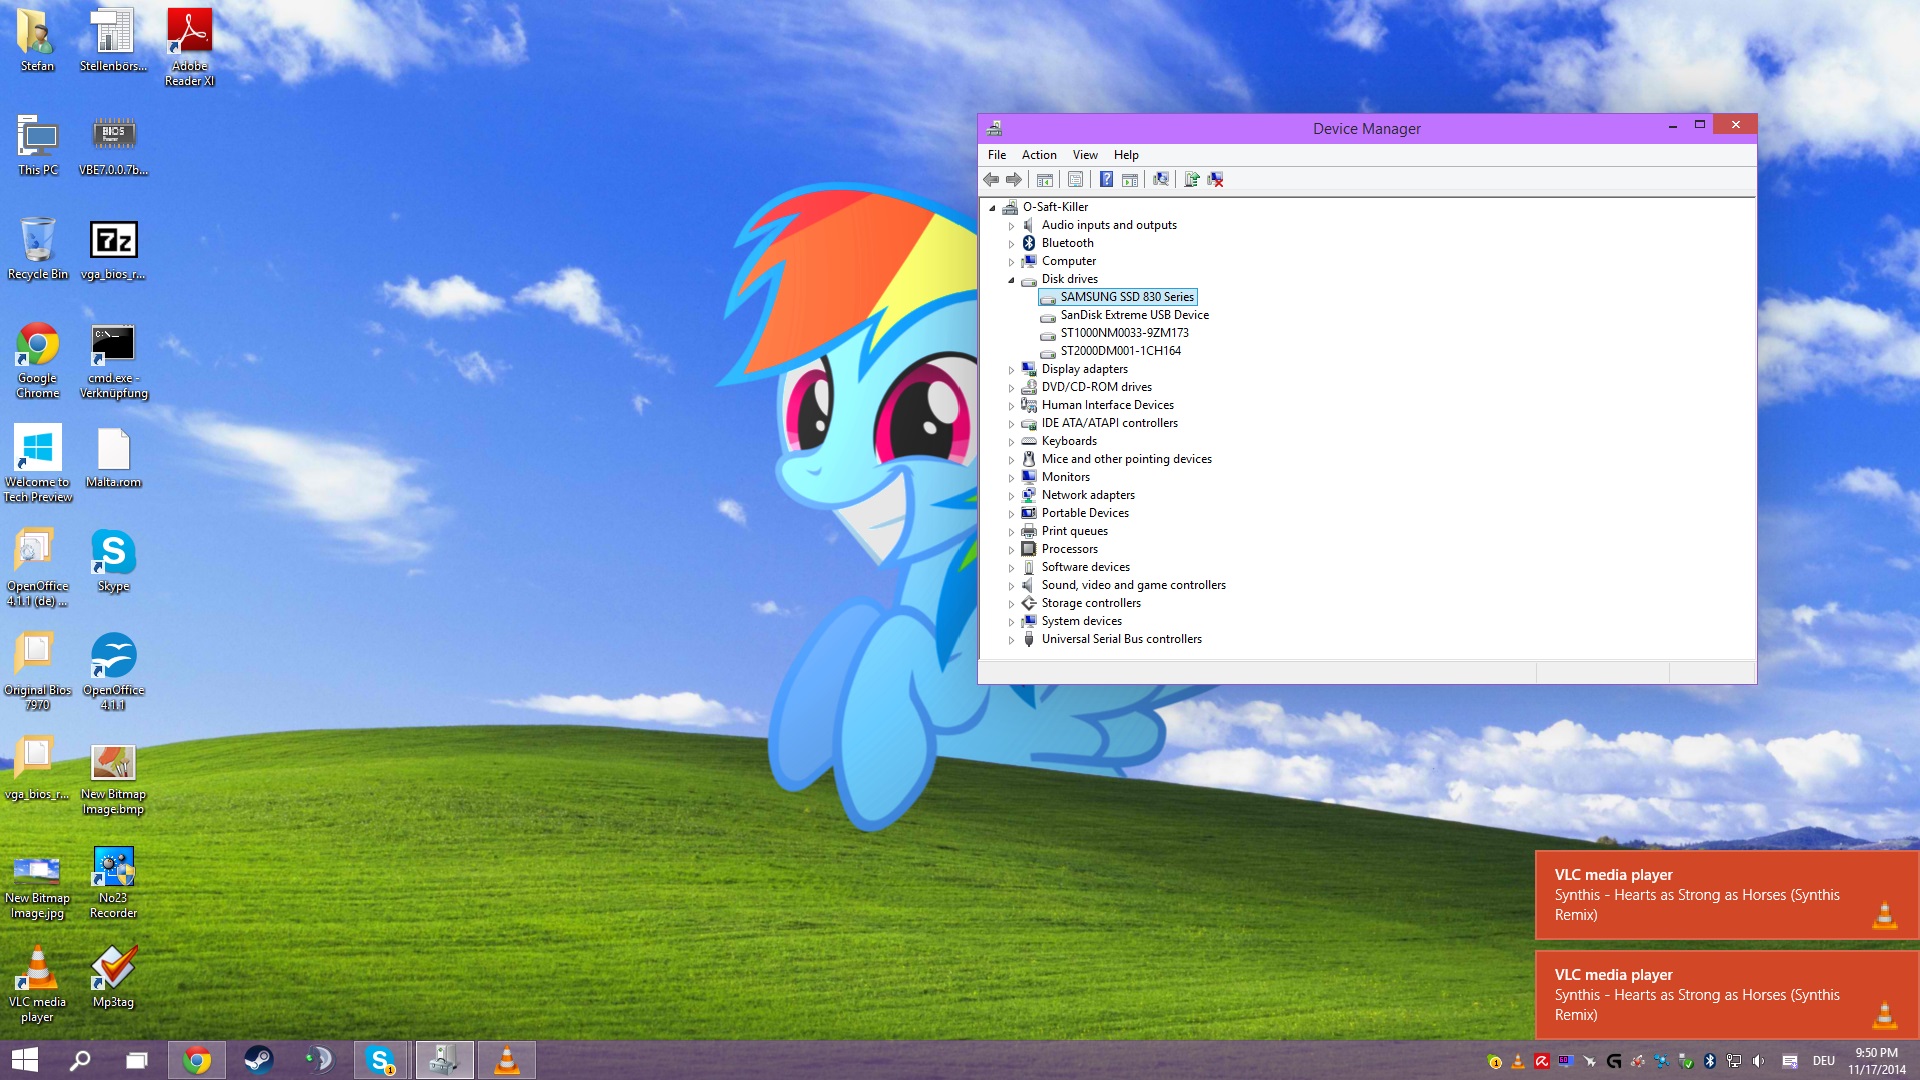The height and width of the screenshot is (1080, 1920).
Task: Select the Google Chrome desktop shortcut
Action: 38,360
